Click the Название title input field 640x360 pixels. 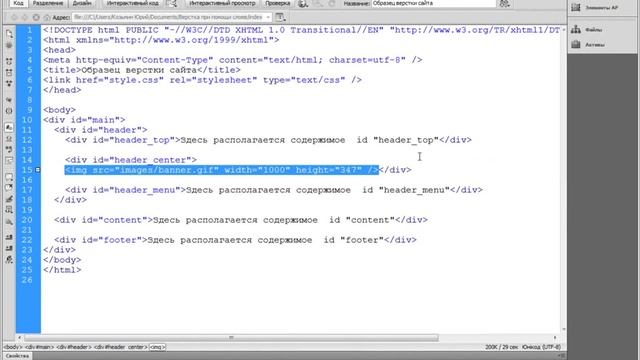pyautogui.click(x=433, y=3)
